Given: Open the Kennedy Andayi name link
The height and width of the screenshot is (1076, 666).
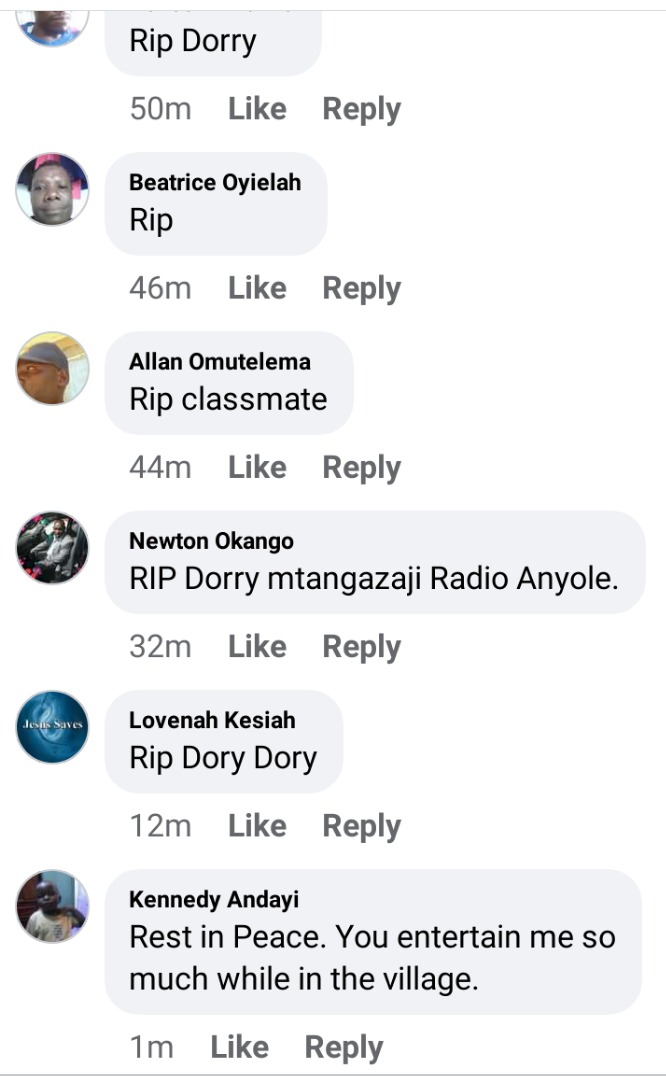Looking at the screenshot, I should (x=214, y=900).
